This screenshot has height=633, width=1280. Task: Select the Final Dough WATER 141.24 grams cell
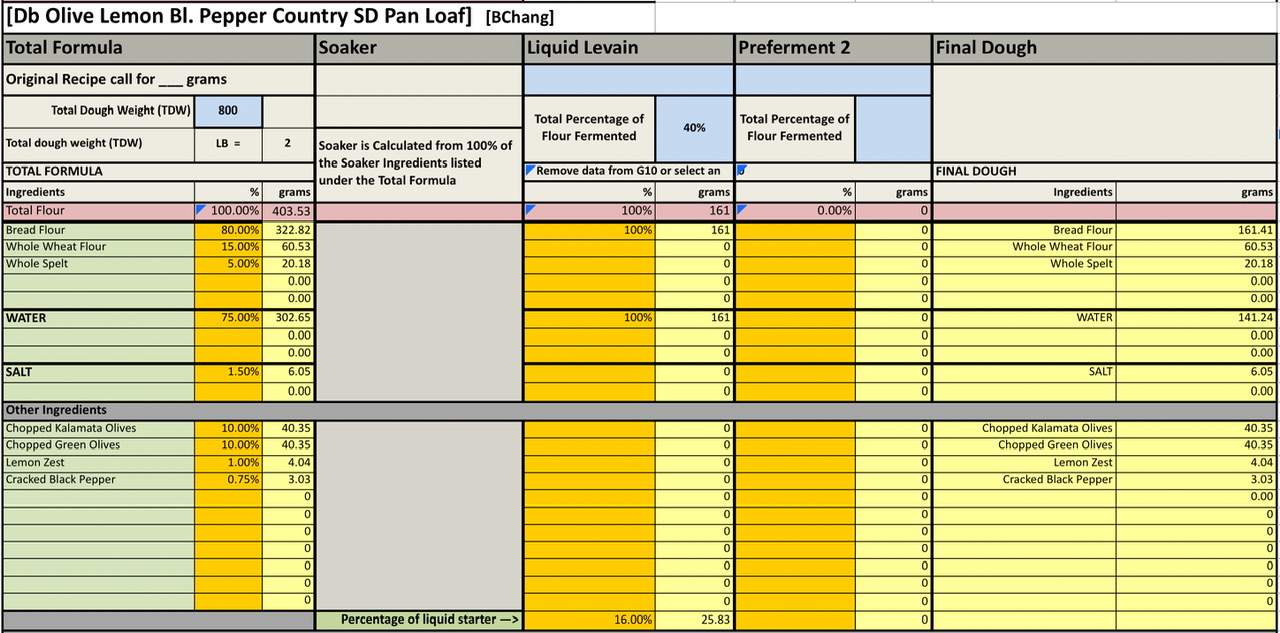pyautogui.click(x=1196, y=318)
